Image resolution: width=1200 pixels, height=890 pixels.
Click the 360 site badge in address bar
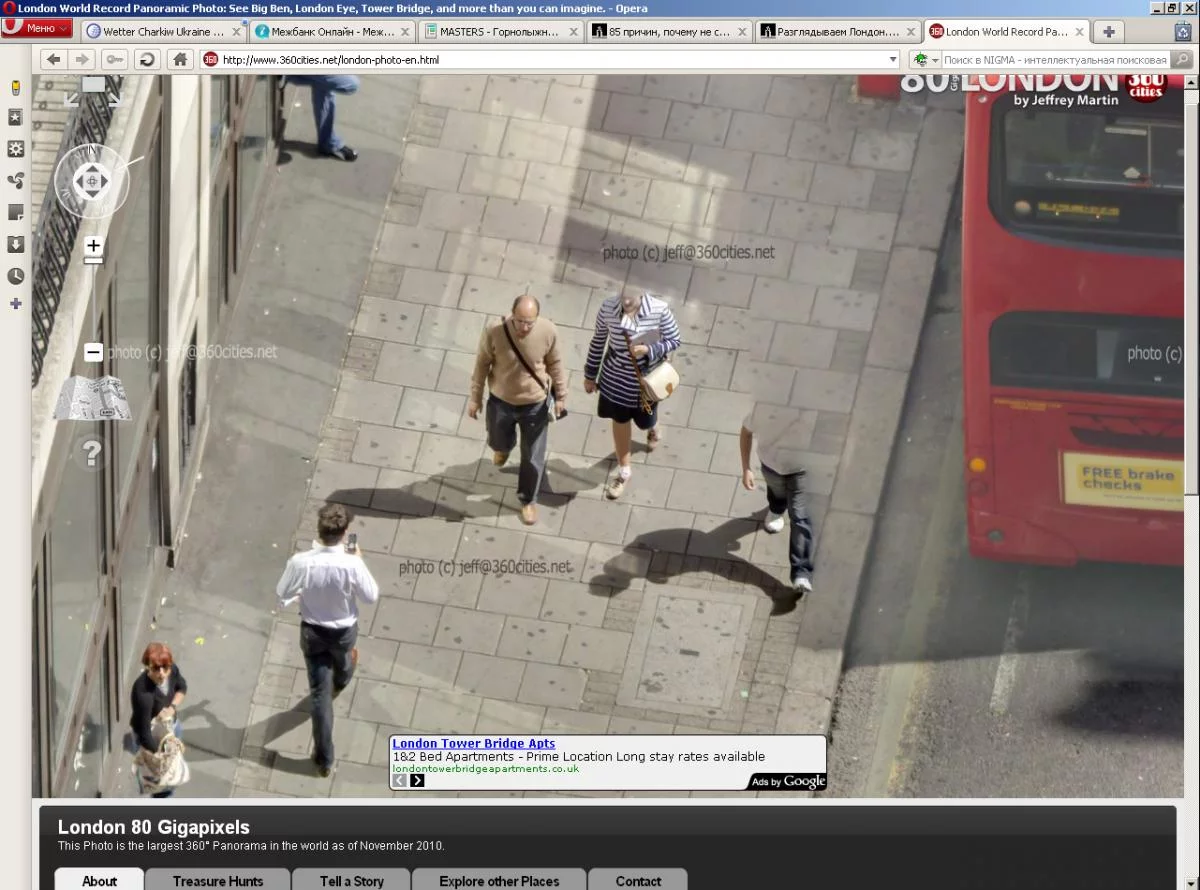211,60
